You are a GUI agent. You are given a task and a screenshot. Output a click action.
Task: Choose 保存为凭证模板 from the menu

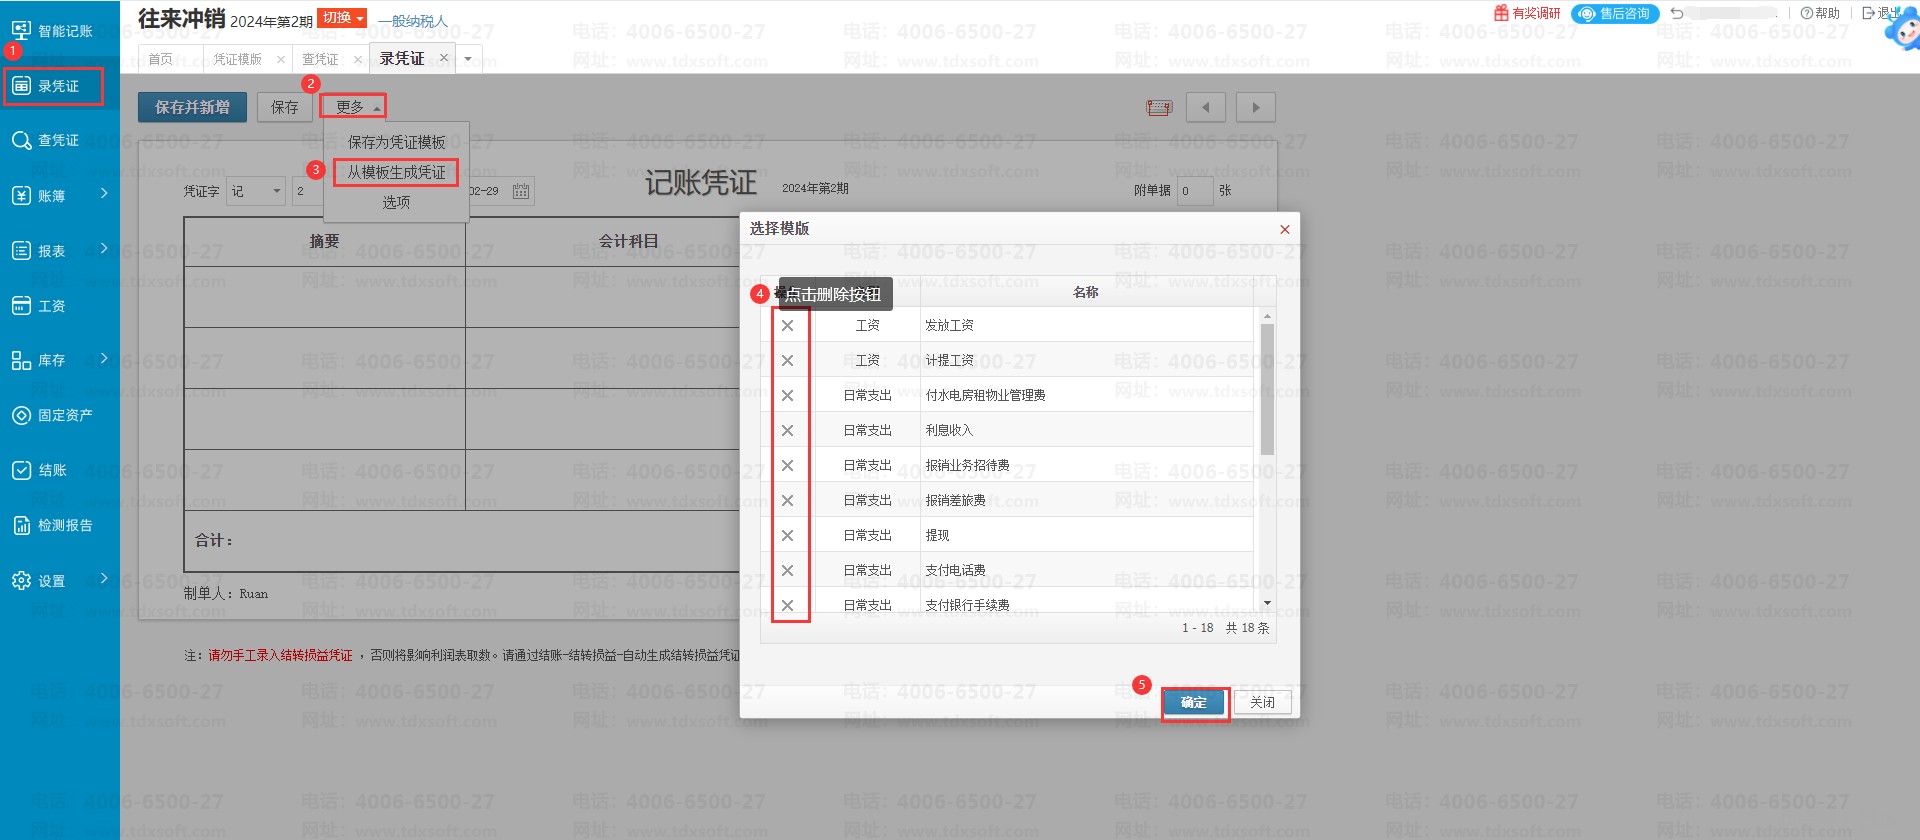pos(396,143)
